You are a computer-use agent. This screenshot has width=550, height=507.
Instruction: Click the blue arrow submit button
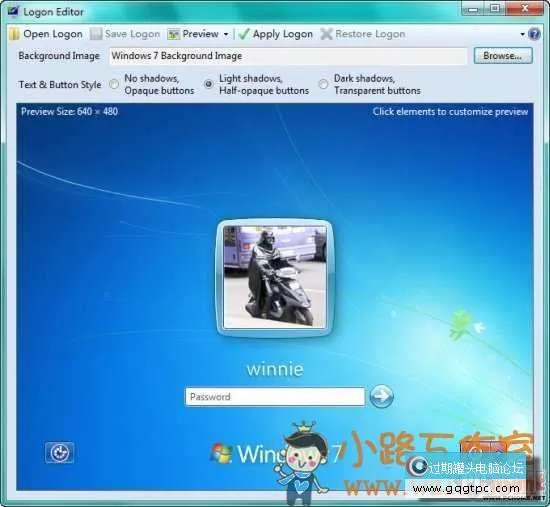point(382,396)
